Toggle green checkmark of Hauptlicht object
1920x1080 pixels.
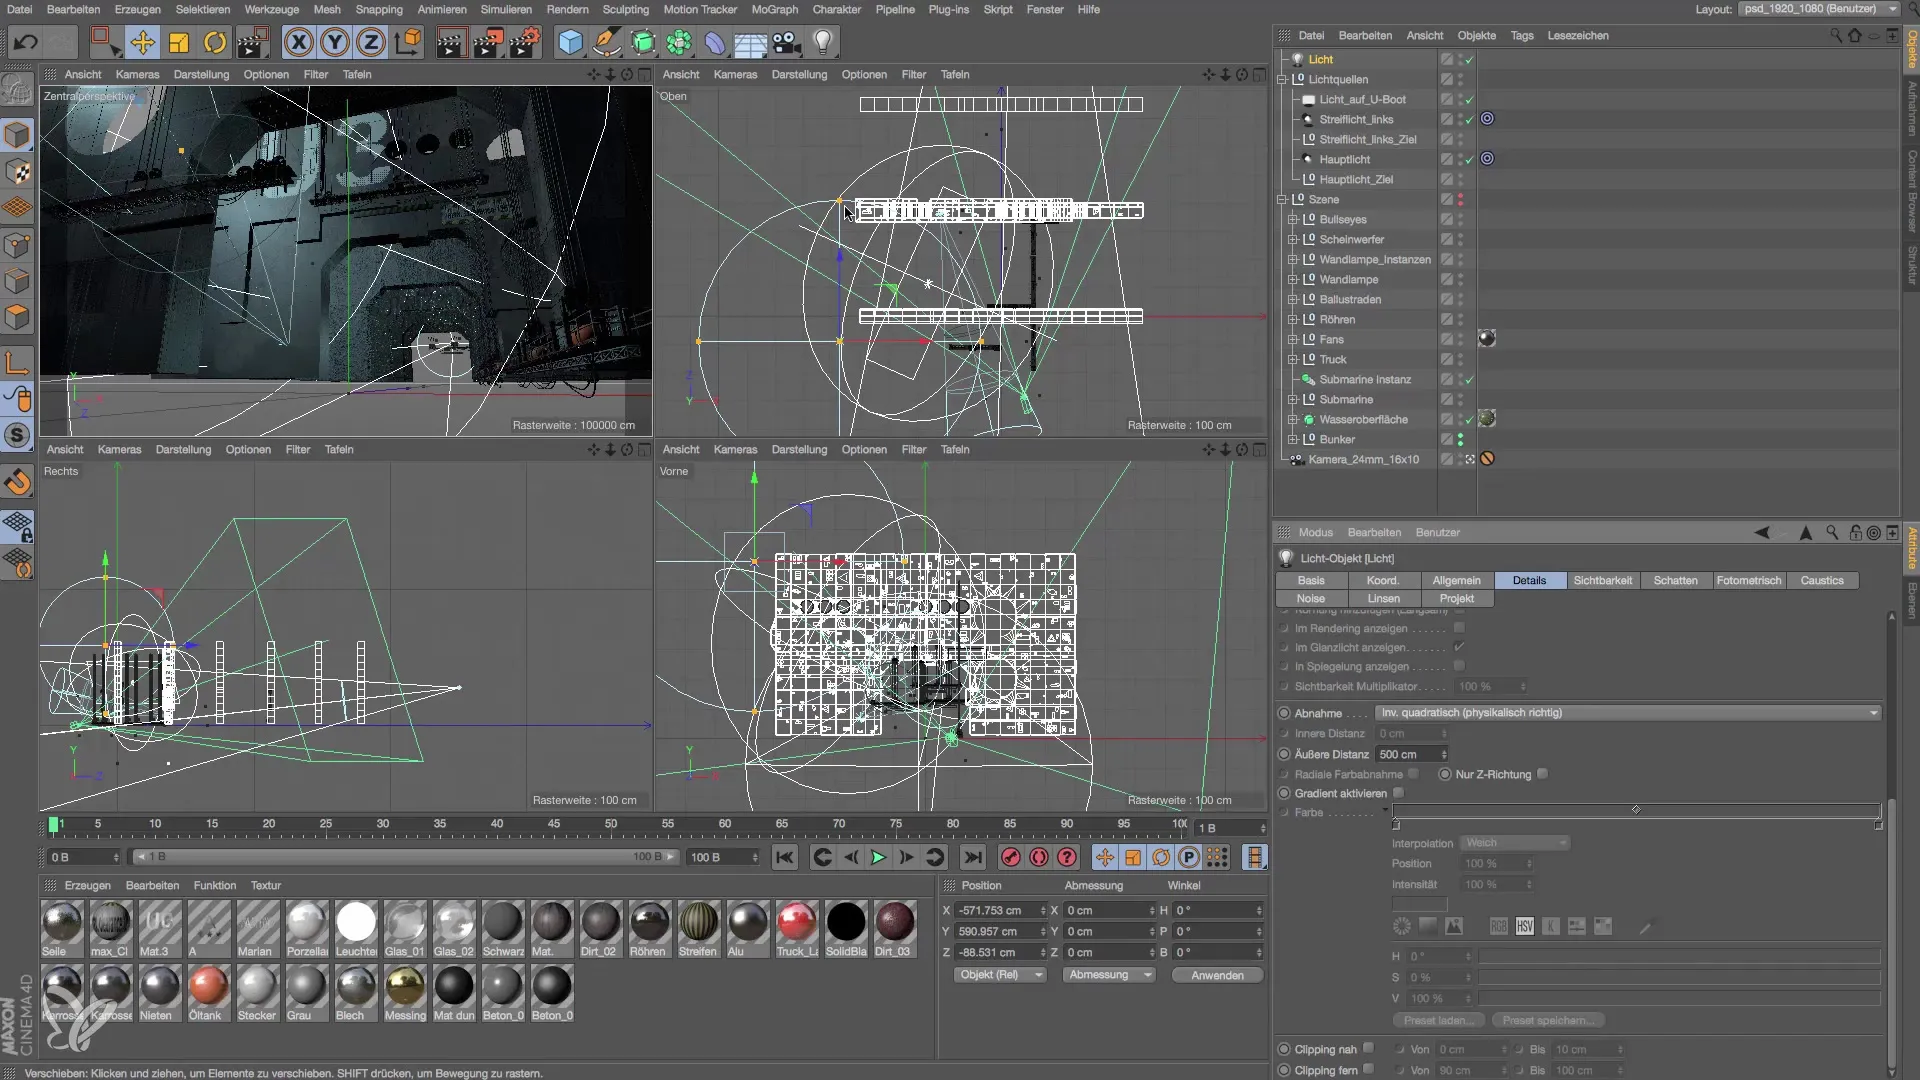tap(1469, 159)
